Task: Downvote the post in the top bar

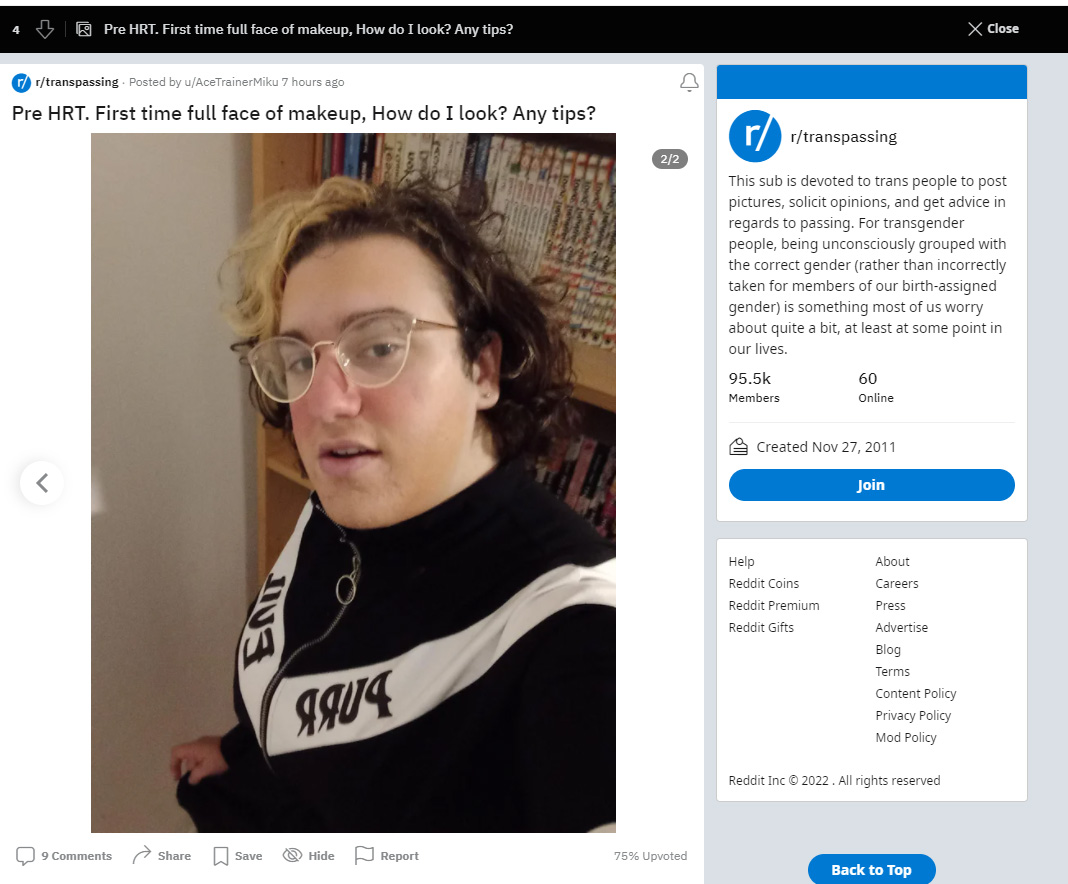Action: [45, 29]
